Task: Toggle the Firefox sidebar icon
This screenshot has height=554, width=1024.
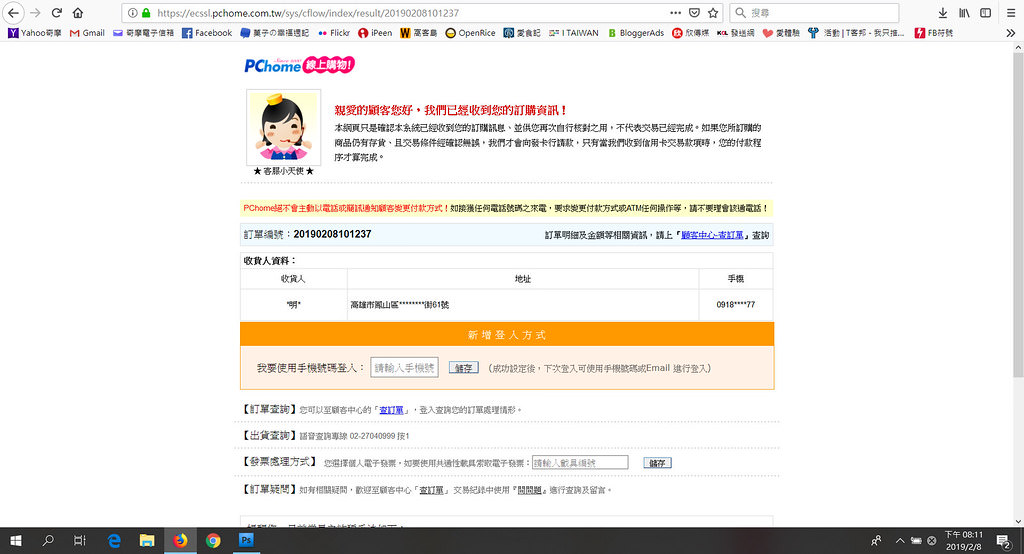Action: coord(985,12)
